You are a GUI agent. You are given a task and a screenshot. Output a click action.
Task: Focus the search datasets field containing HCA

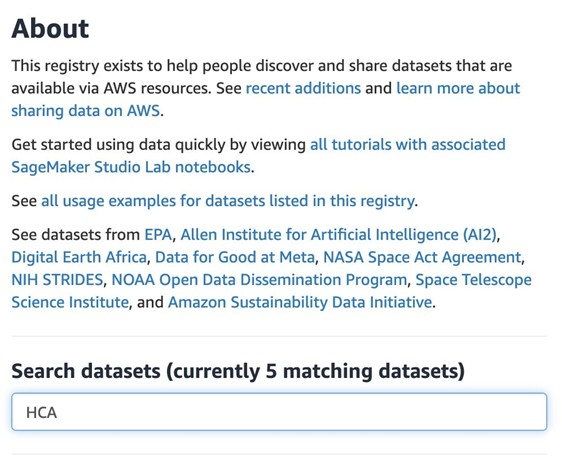click(279, 412)
